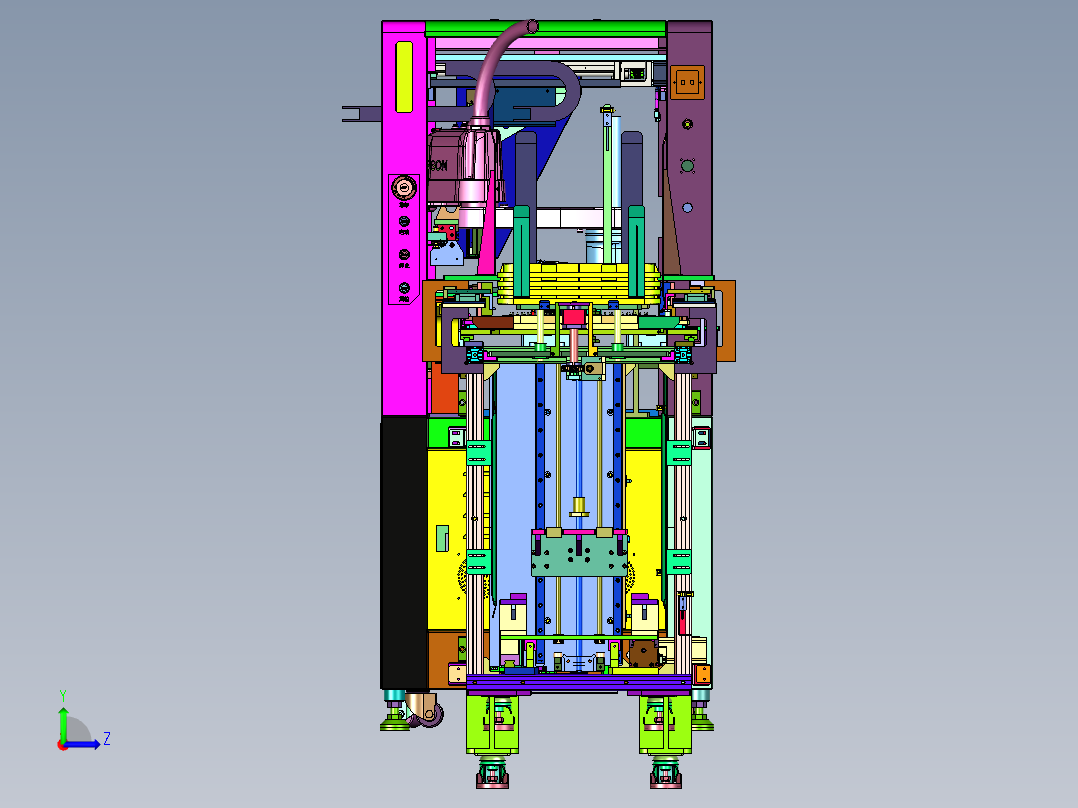Select the stack of yellow trays
Screen dimensions: 1078x808
click(x=579, y=283)
